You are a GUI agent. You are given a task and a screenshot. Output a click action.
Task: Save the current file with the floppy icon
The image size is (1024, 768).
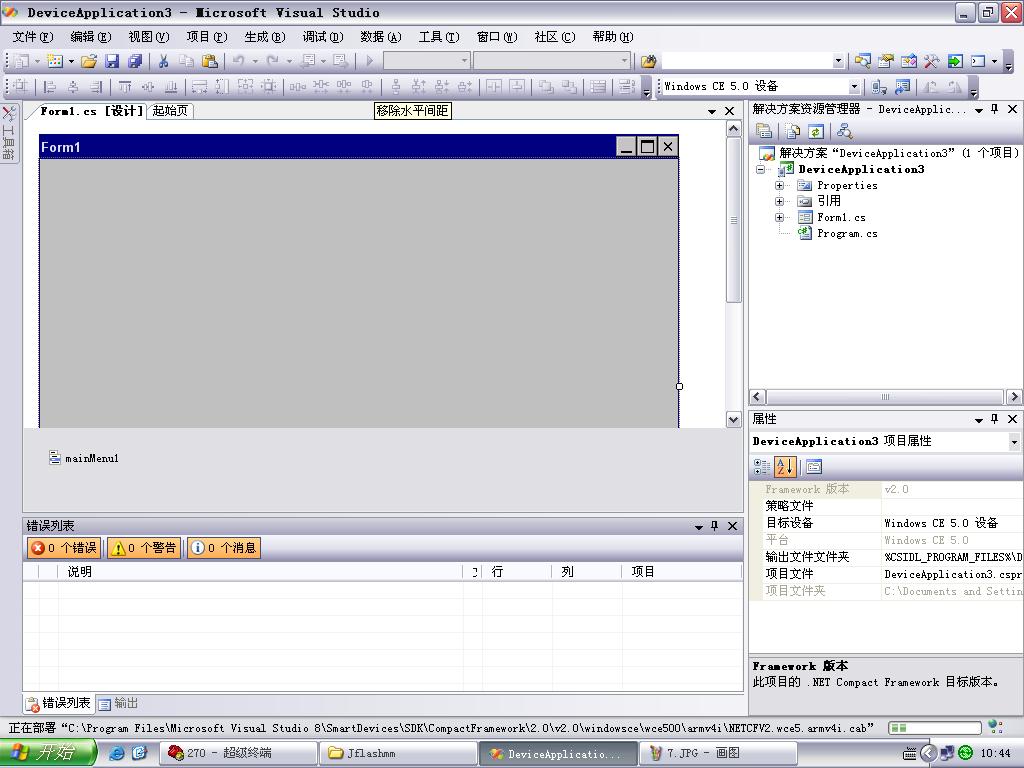[x=112, y=61]
